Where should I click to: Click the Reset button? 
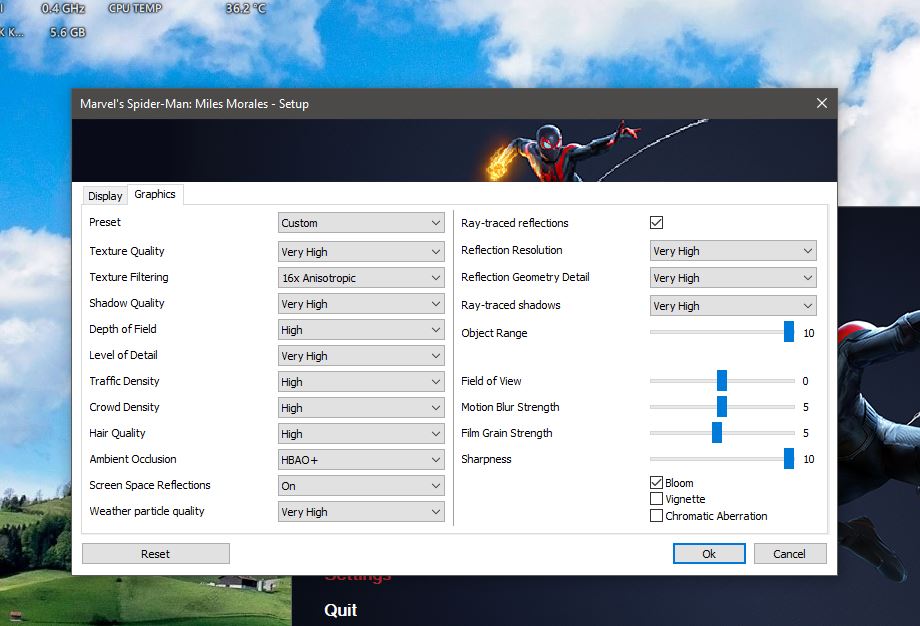tap(155, 554)
